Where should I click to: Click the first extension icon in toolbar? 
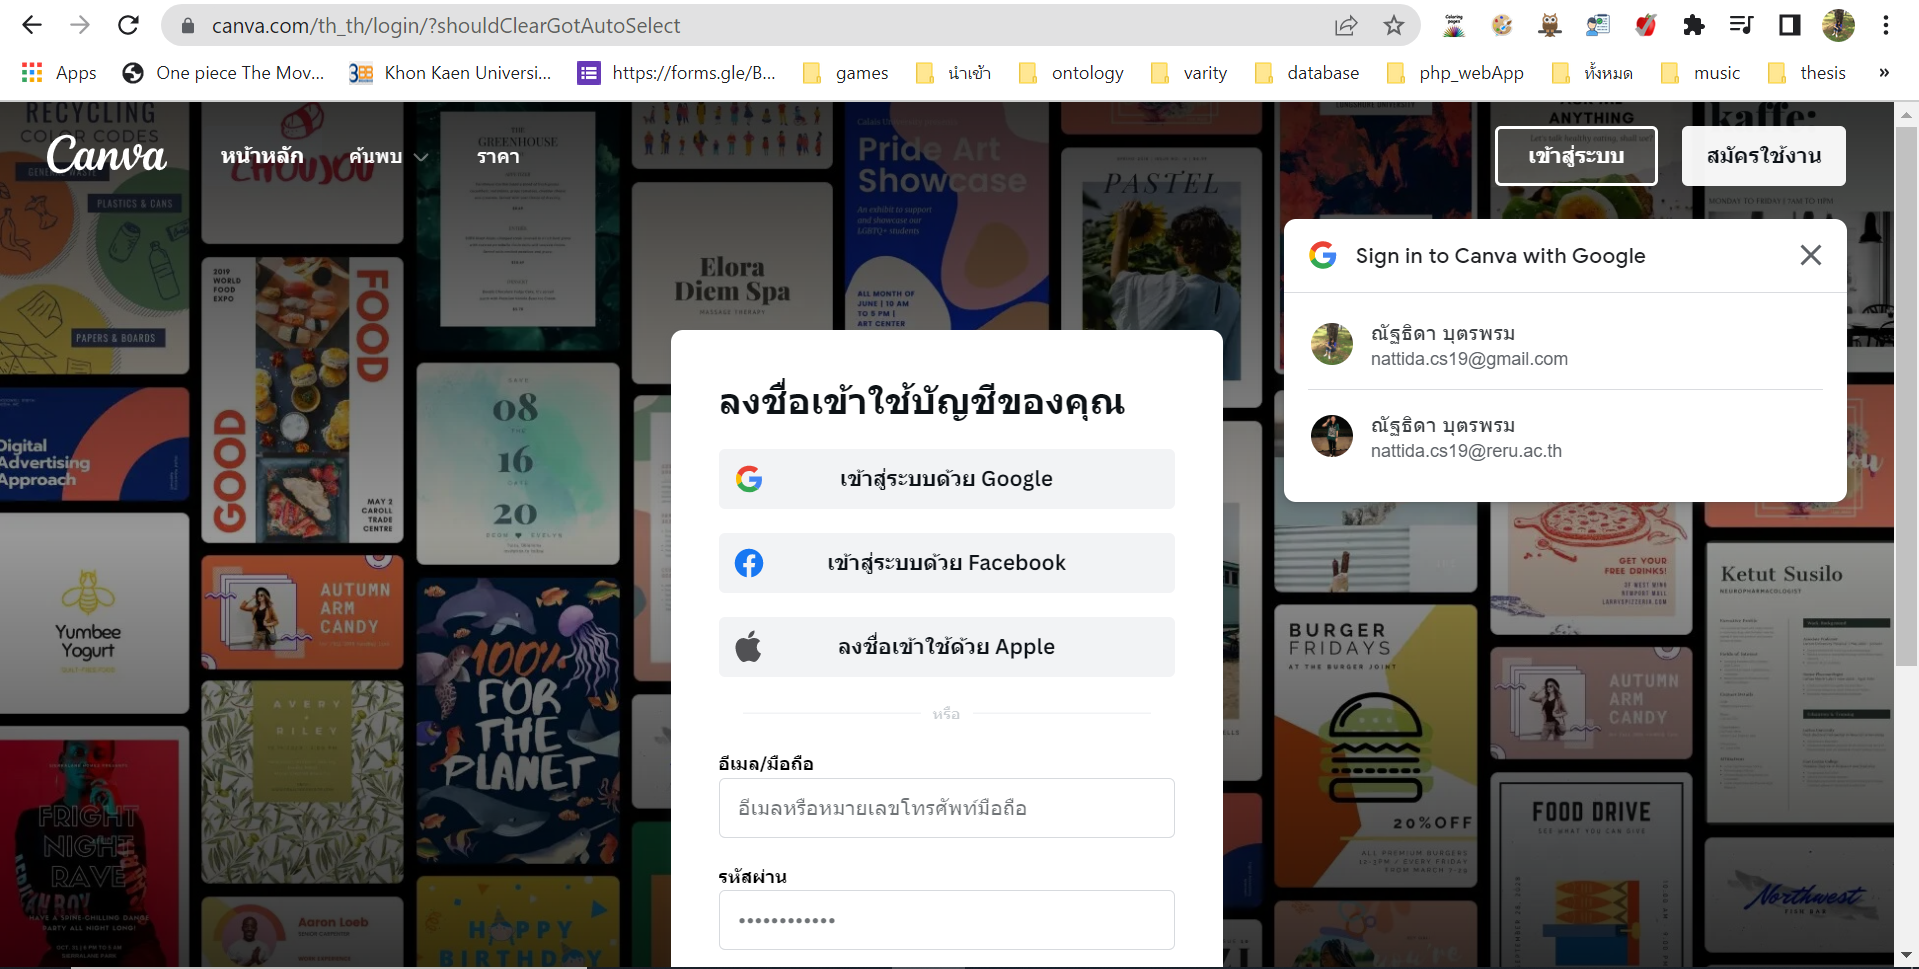click(x=1454, y=26)
